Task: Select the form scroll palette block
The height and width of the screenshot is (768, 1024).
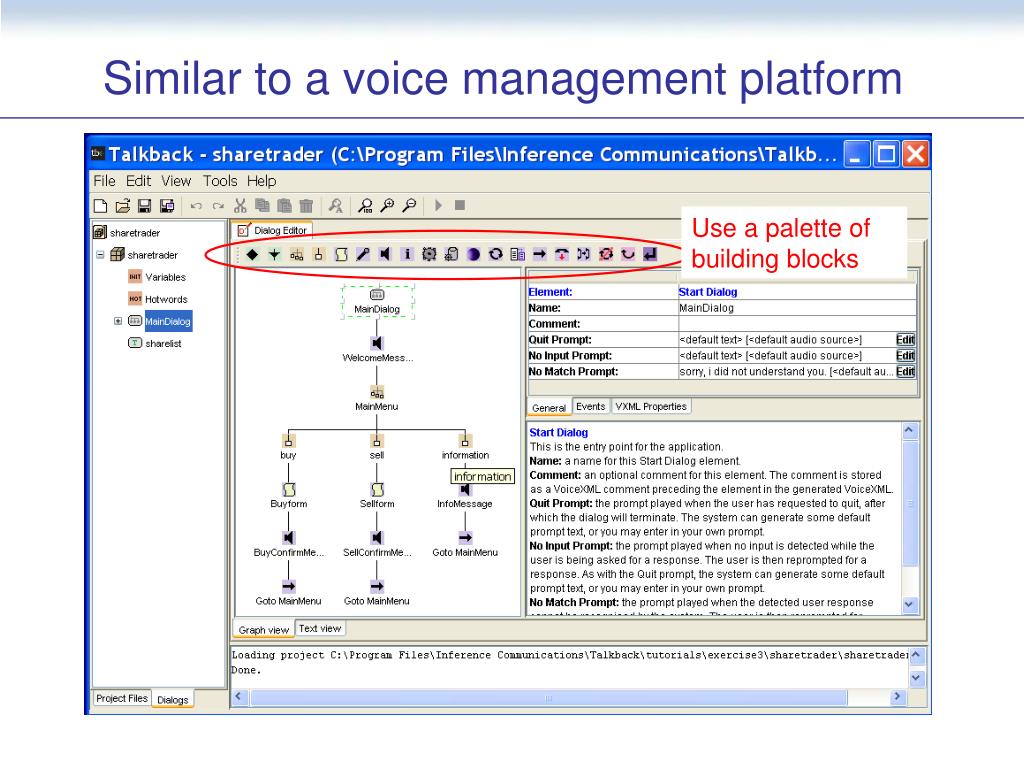Action: tap(341, 254)
